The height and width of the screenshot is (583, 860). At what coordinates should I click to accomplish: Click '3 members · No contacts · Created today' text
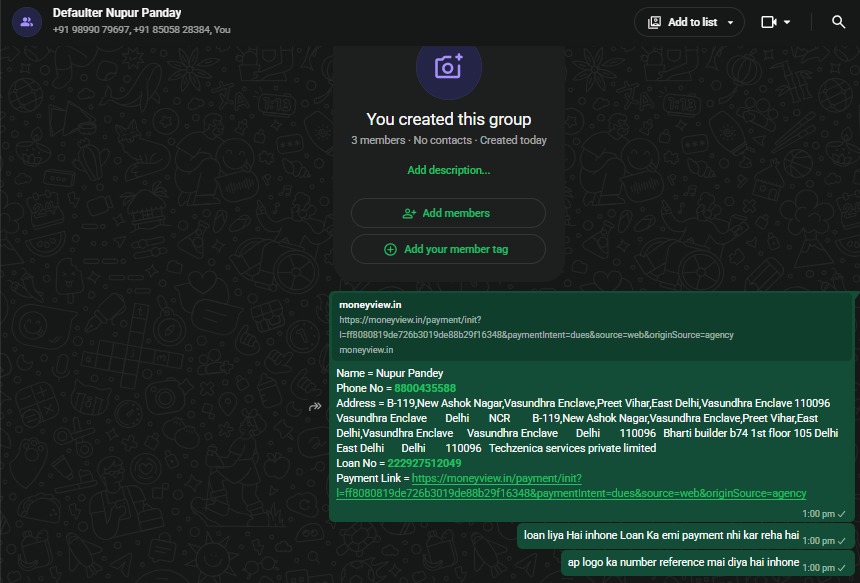pos(449,140)
